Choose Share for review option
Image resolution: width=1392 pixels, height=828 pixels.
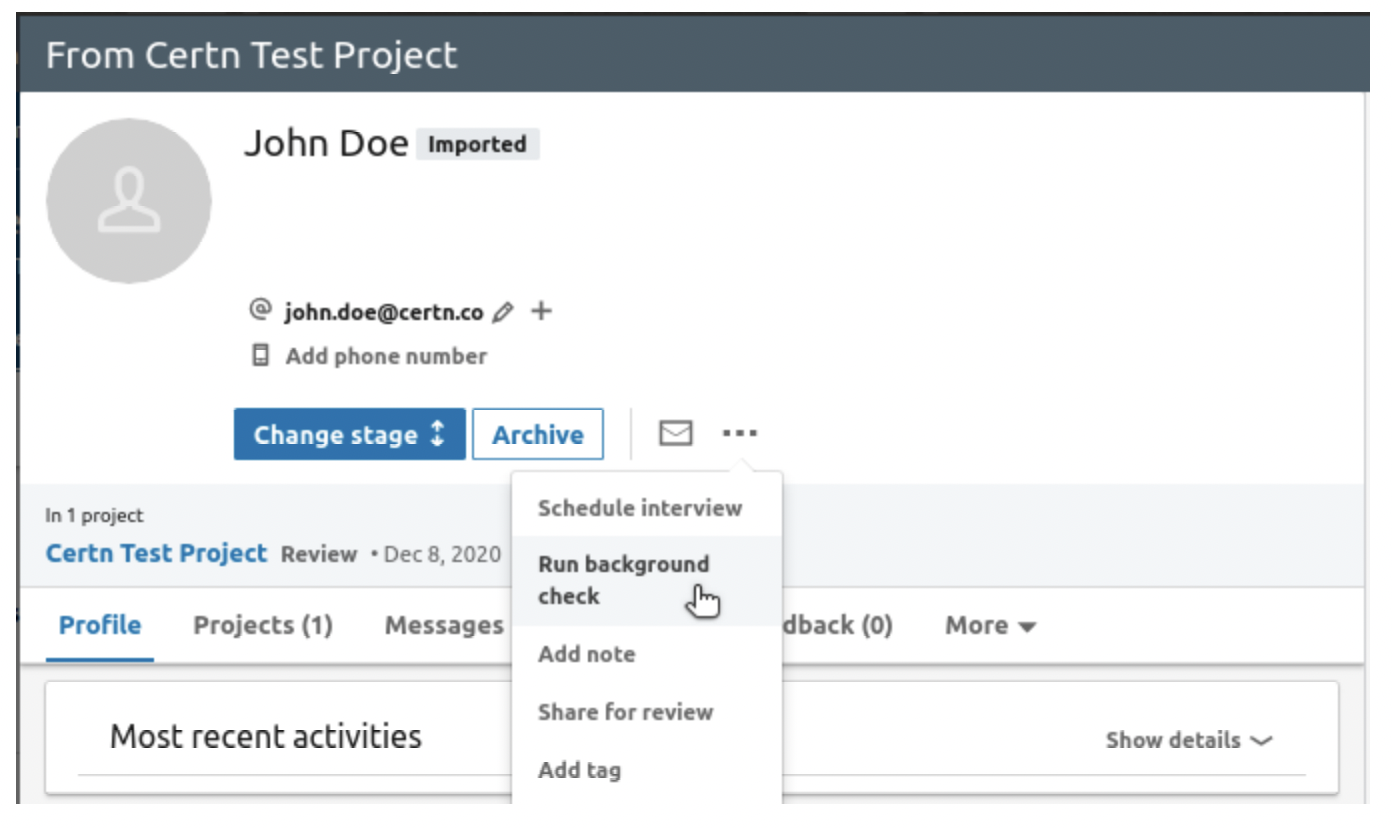(x=625, y=712)
